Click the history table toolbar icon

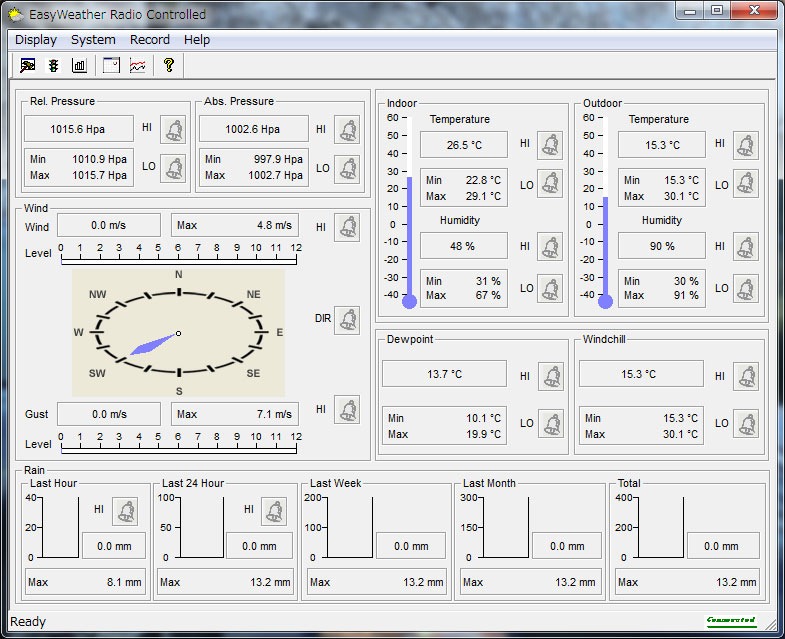[111, 65]
